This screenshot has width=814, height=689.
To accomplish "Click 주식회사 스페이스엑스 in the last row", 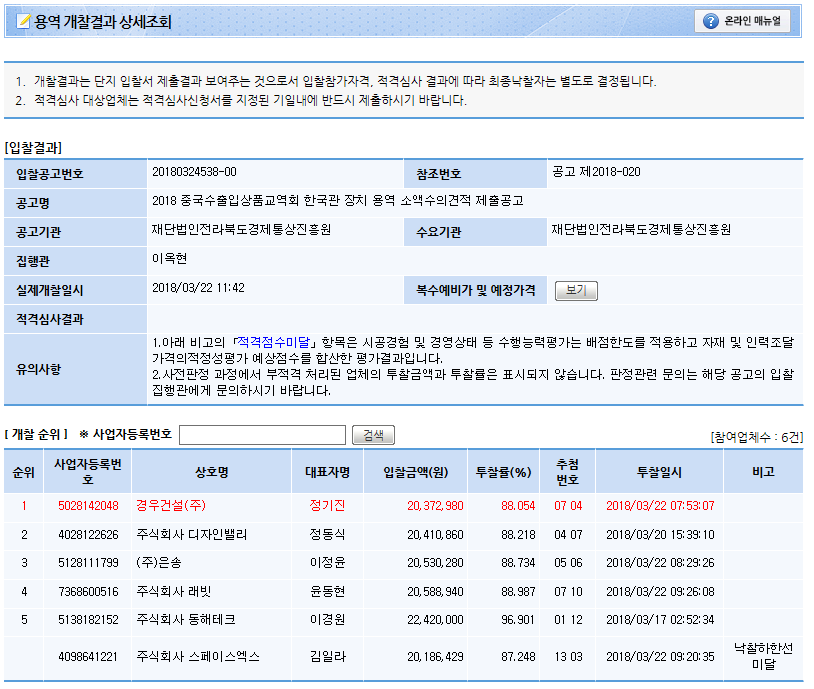I will tap(197, 657).
